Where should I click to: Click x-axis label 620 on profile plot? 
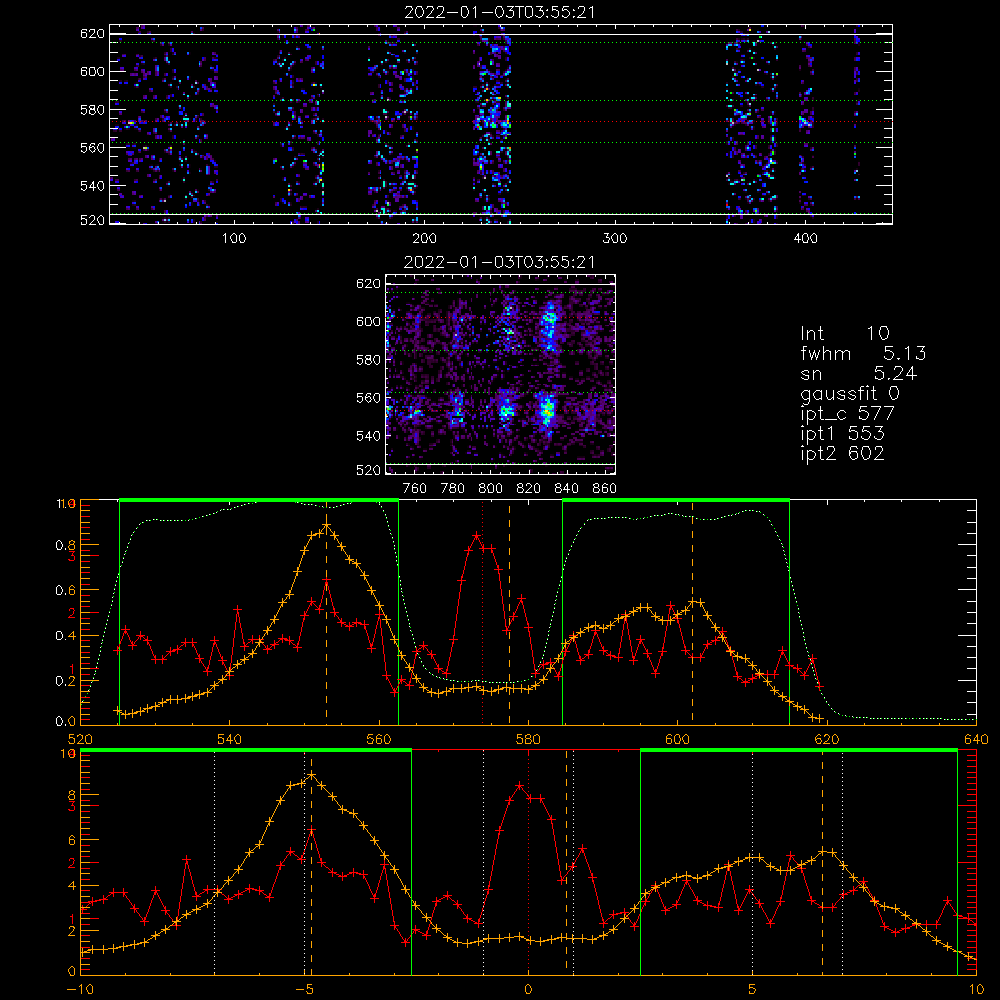click(827, 739)
